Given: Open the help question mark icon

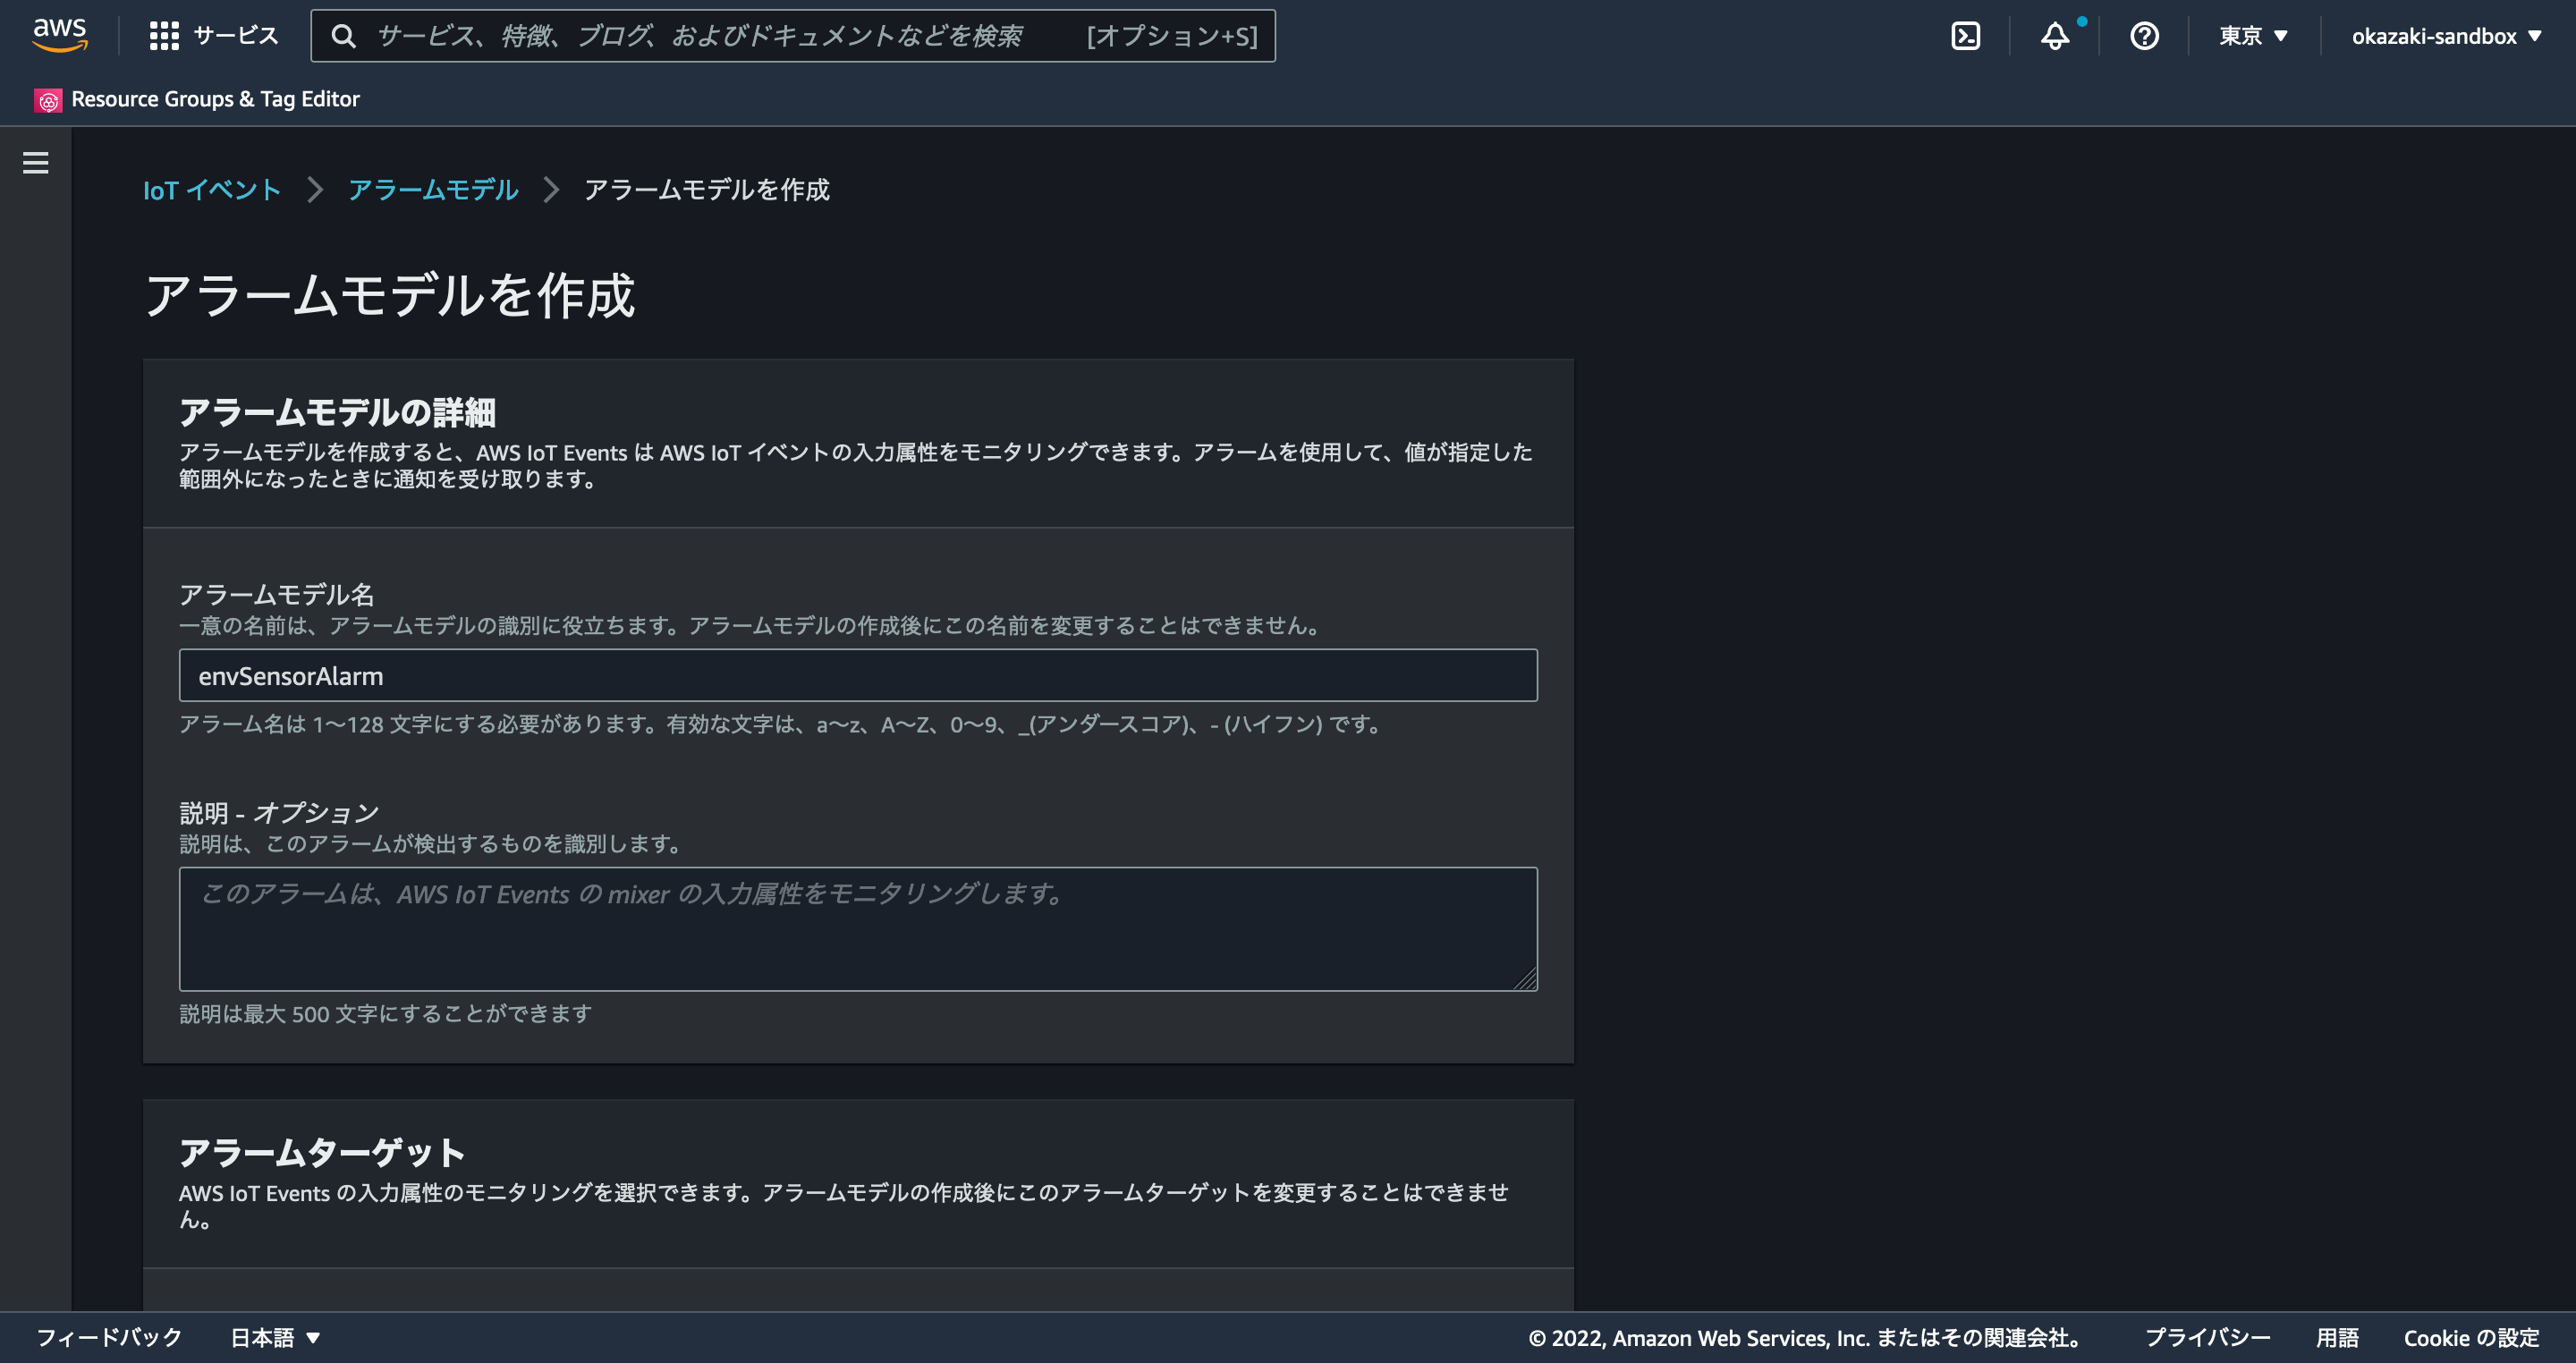Looking at the screenshot, I should (x=2144, y=36).
